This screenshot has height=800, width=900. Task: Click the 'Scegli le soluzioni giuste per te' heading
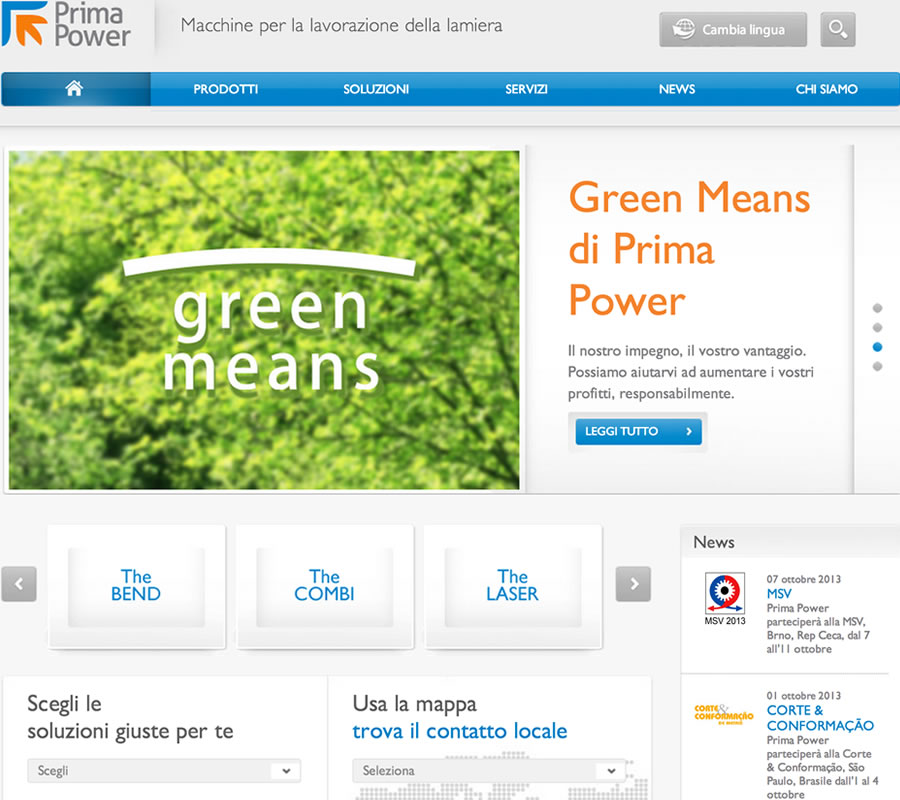pyautogui.click(x=130, y=717)
